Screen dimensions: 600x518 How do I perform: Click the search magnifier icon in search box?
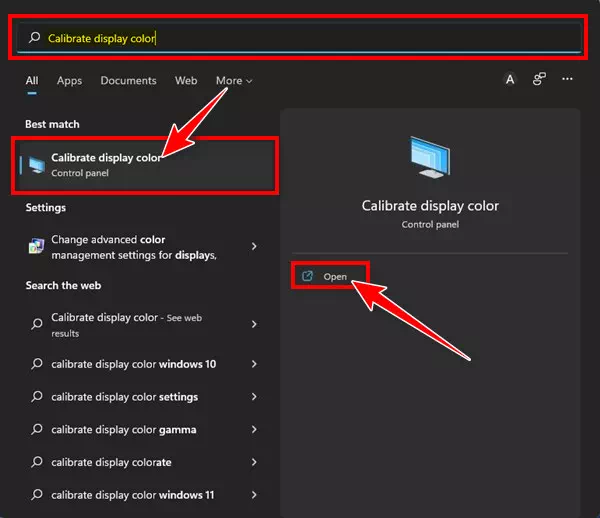[x=34, y=37]
